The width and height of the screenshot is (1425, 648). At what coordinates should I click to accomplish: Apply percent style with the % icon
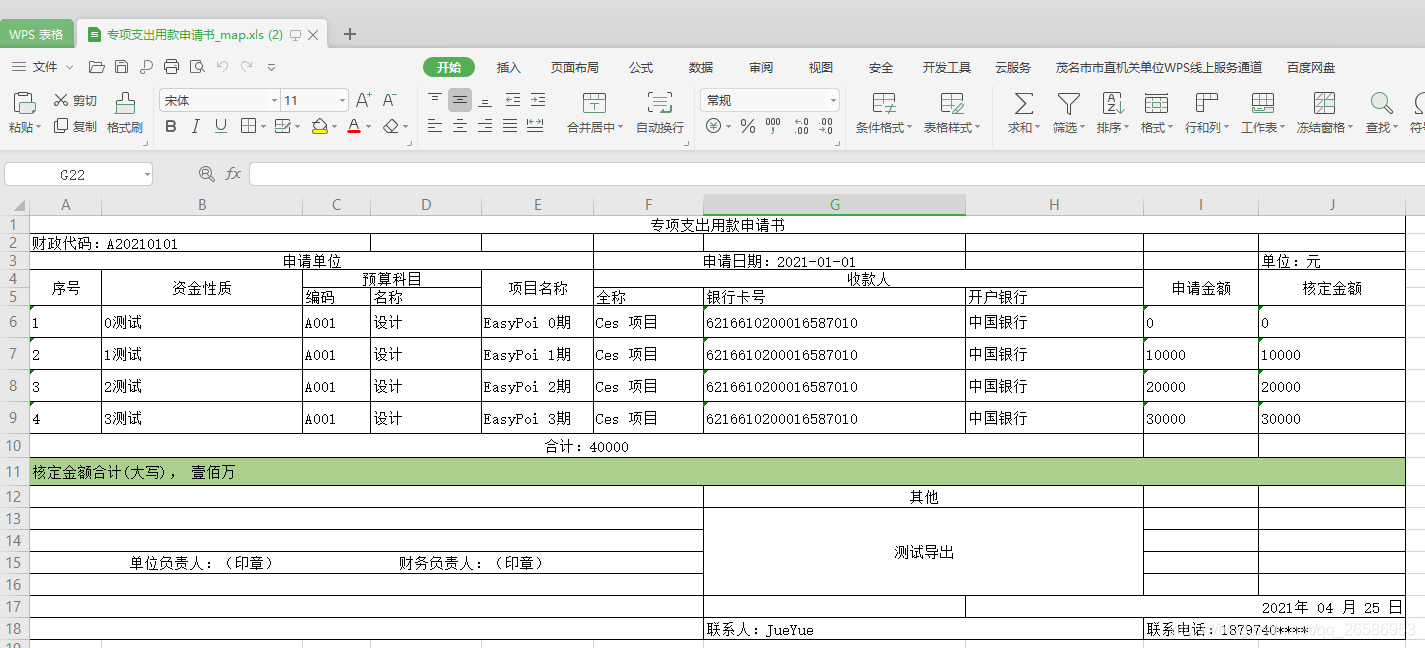(747, 126)
